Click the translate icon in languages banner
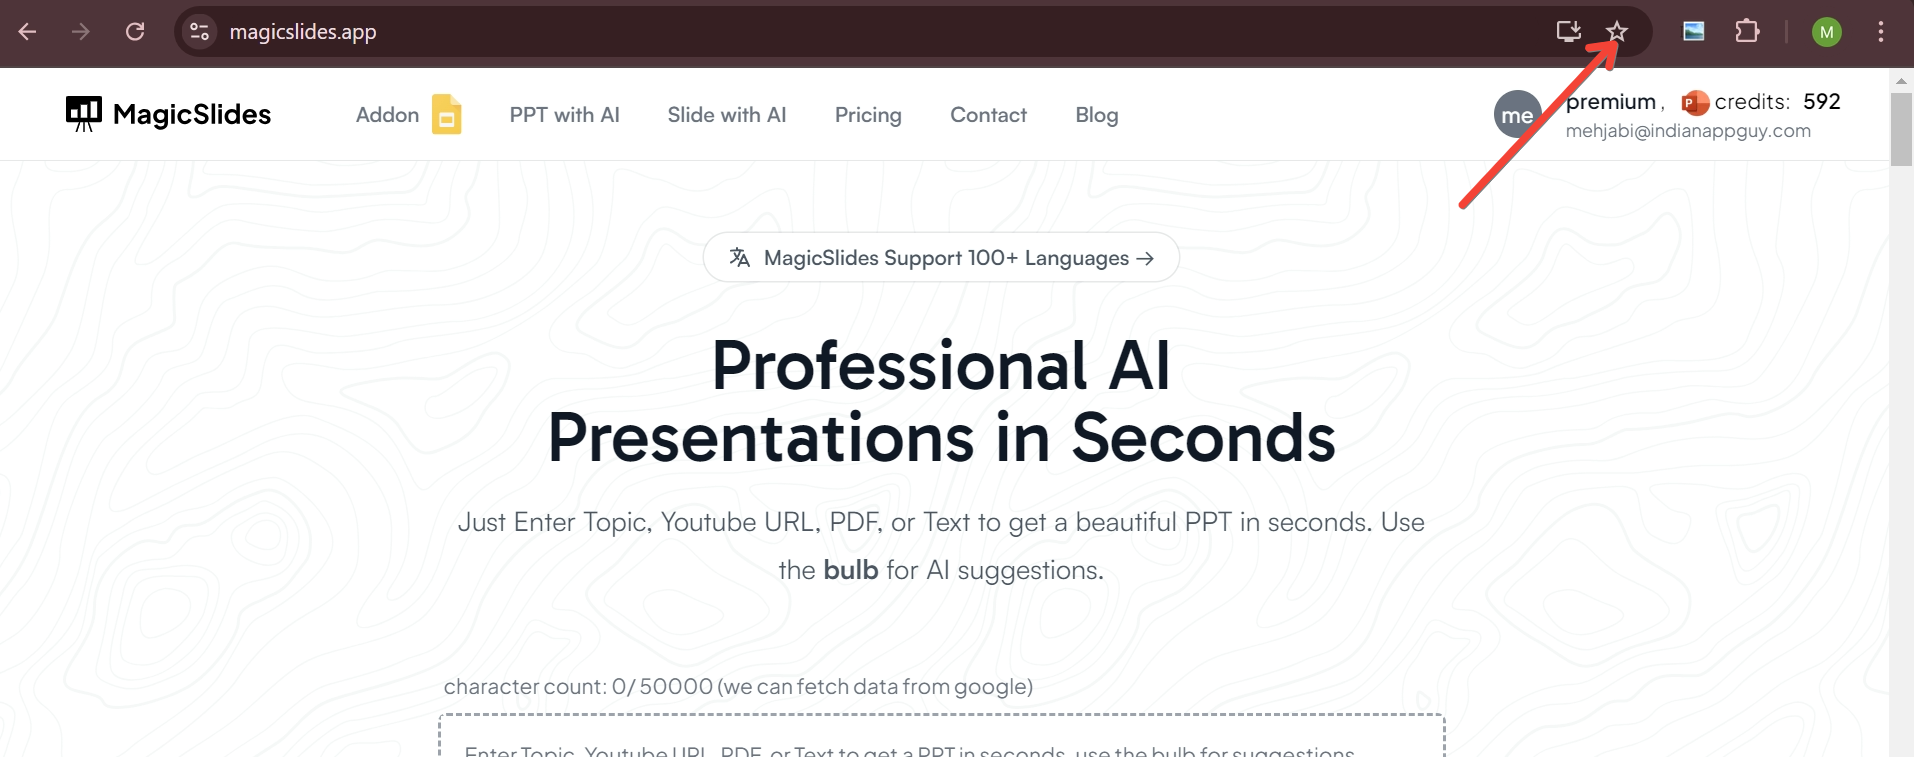 tap(740, 258)
